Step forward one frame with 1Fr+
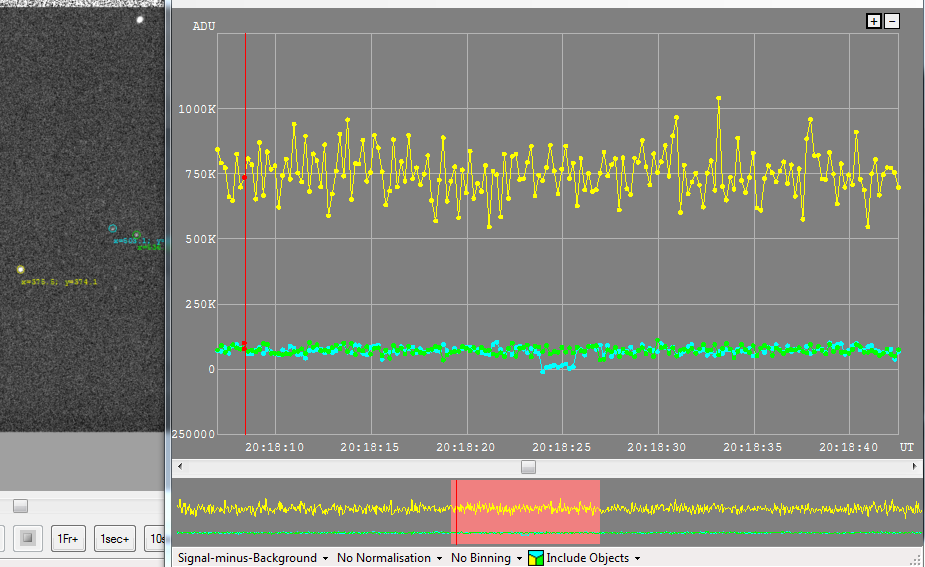The image size is (925, 567). coord(67,539)
